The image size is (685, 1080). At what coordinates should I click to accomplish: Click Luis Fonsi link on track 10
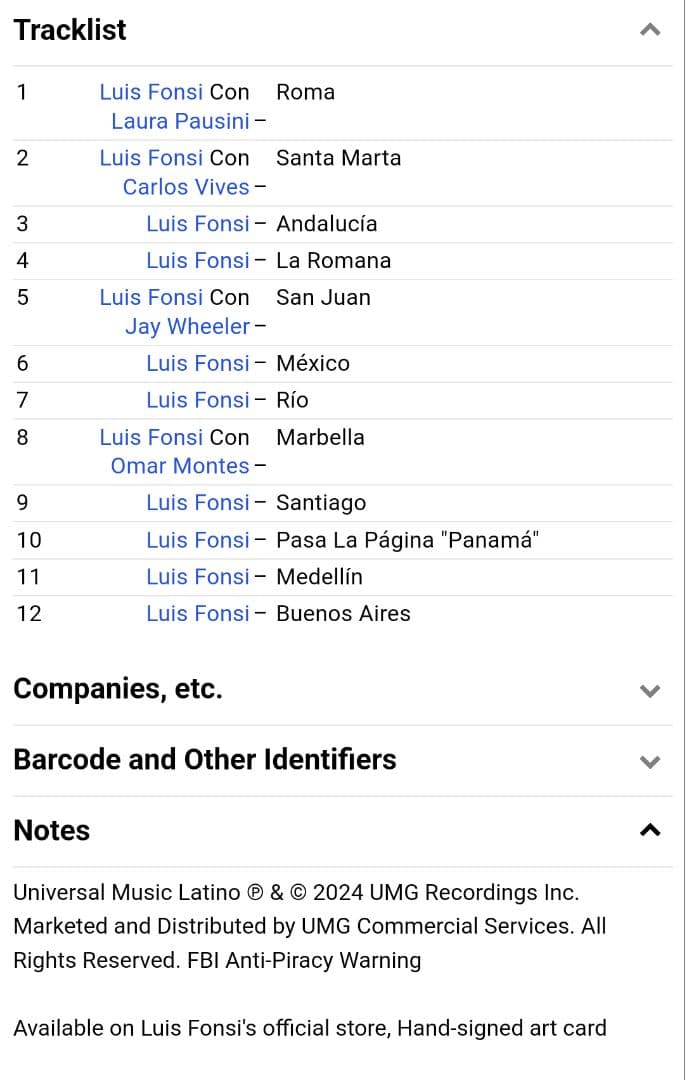197,540
